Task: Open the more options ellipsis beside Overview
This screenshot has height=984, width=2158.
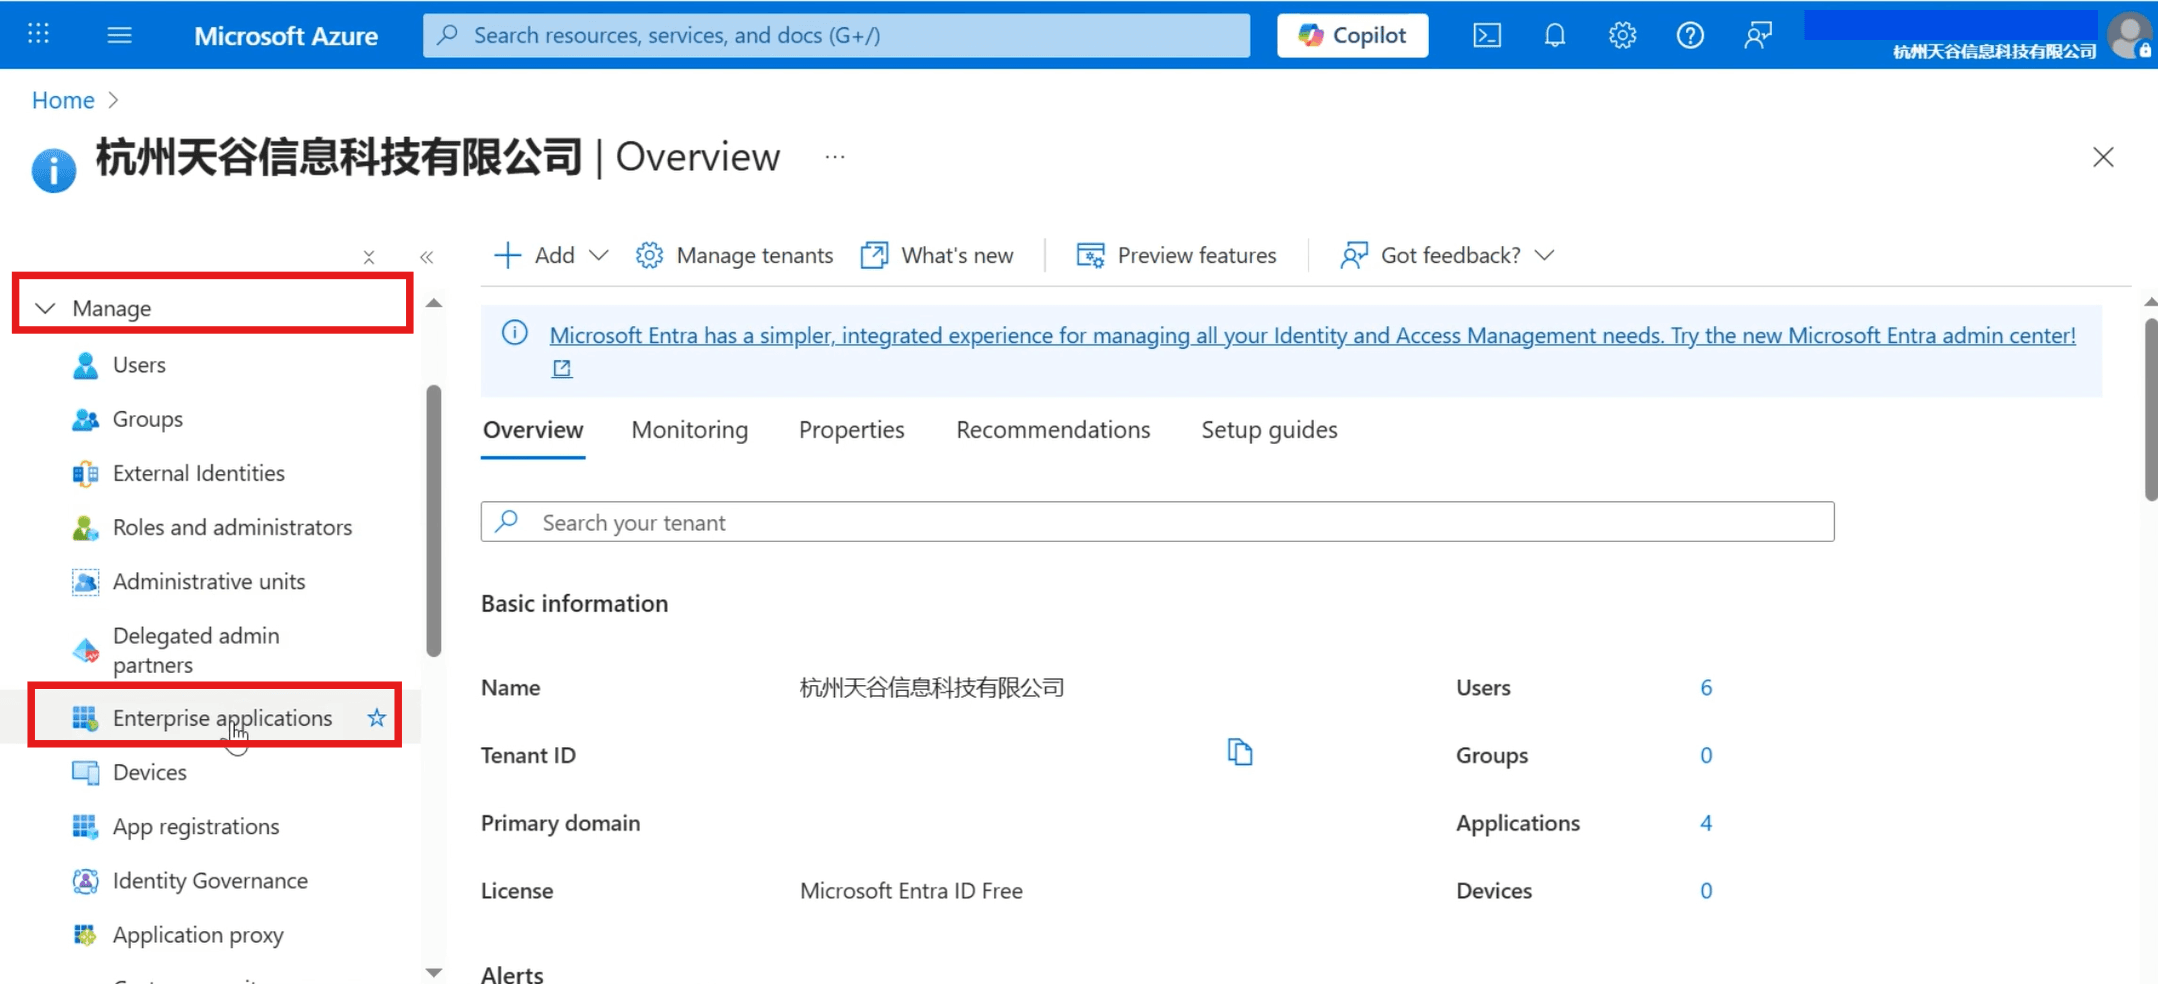Action: (x=835, y=157)
